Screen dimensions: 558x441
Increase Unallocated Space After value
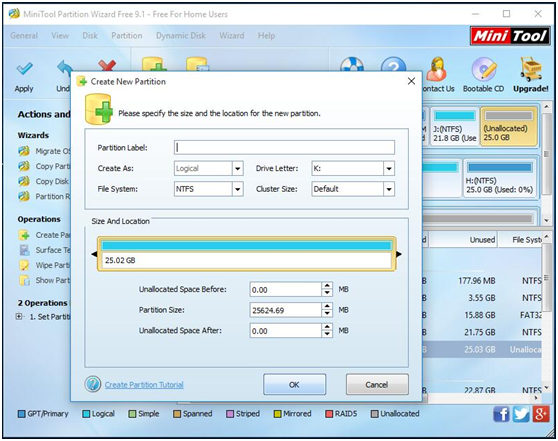[x=327, y=327]
